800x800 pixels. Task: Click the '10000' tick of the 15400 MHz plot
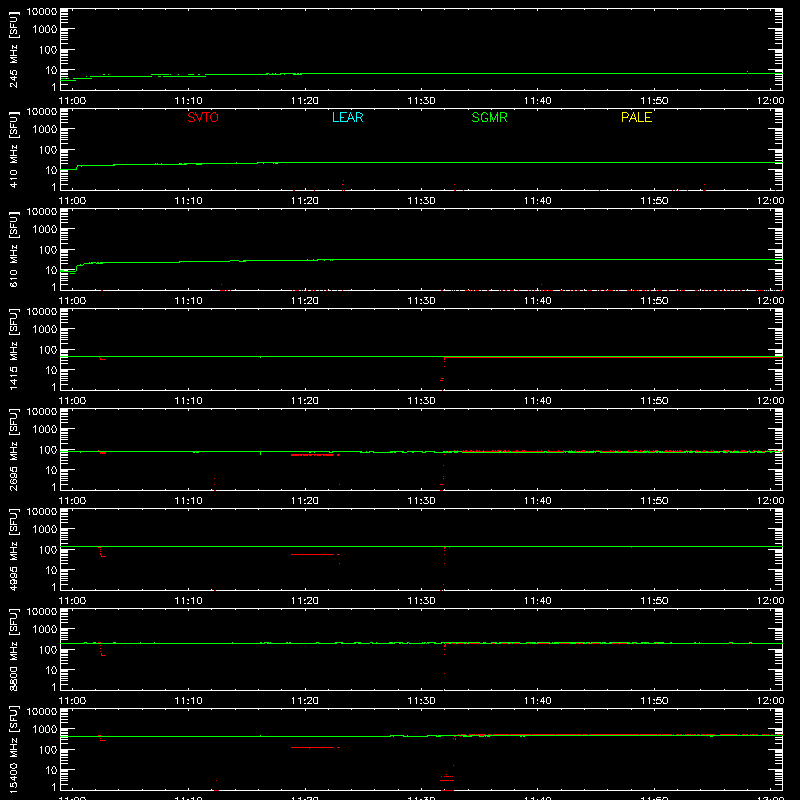coord(42,712)
